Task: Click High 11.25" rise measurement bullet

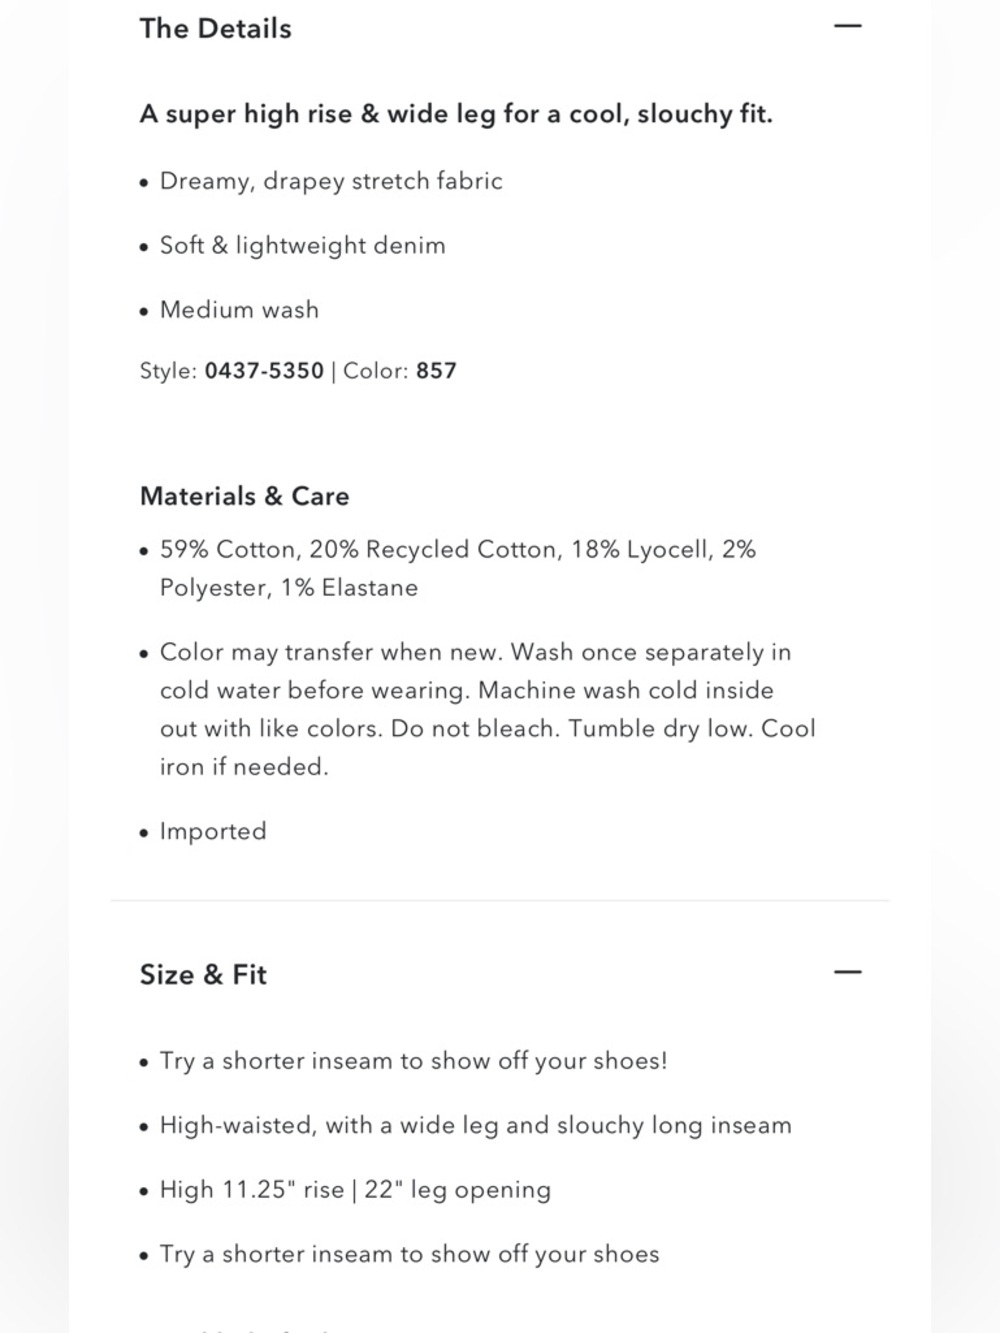Action: [x=356, y=1190]
